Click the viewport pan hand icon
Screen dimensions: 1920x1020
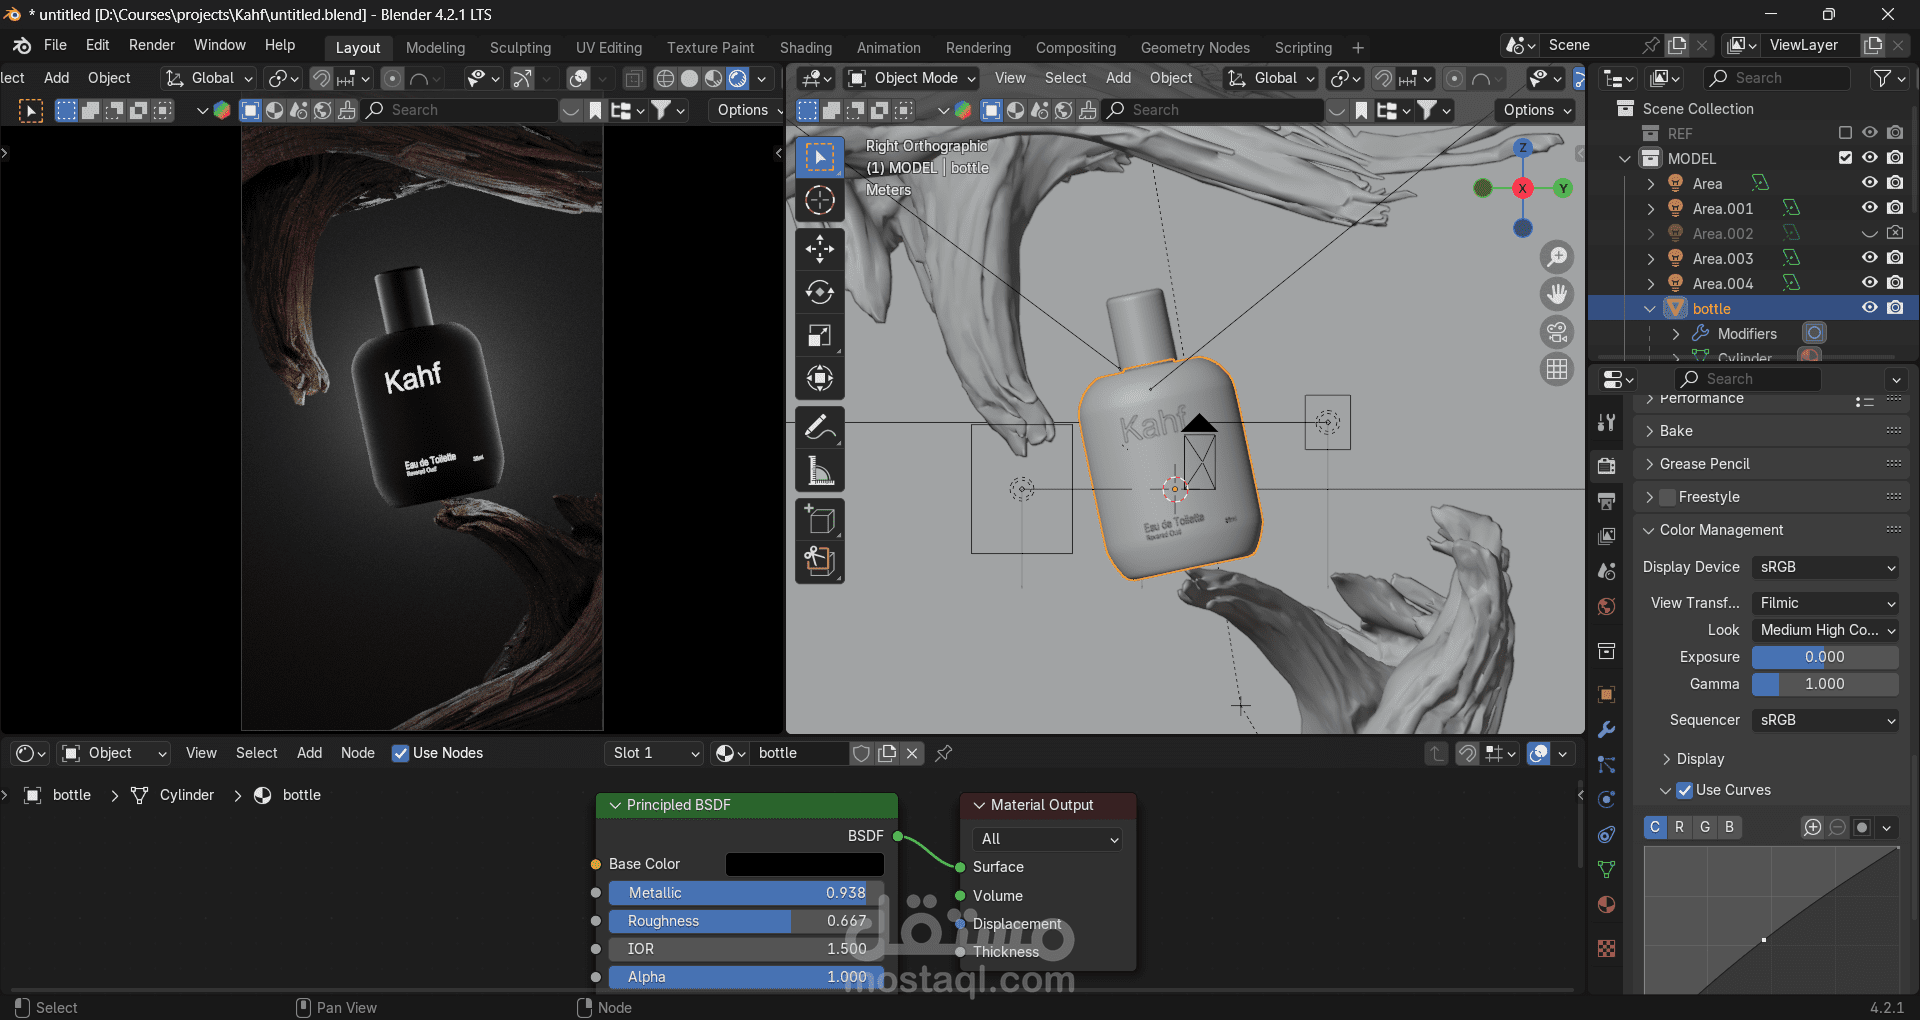(1557, 294)
